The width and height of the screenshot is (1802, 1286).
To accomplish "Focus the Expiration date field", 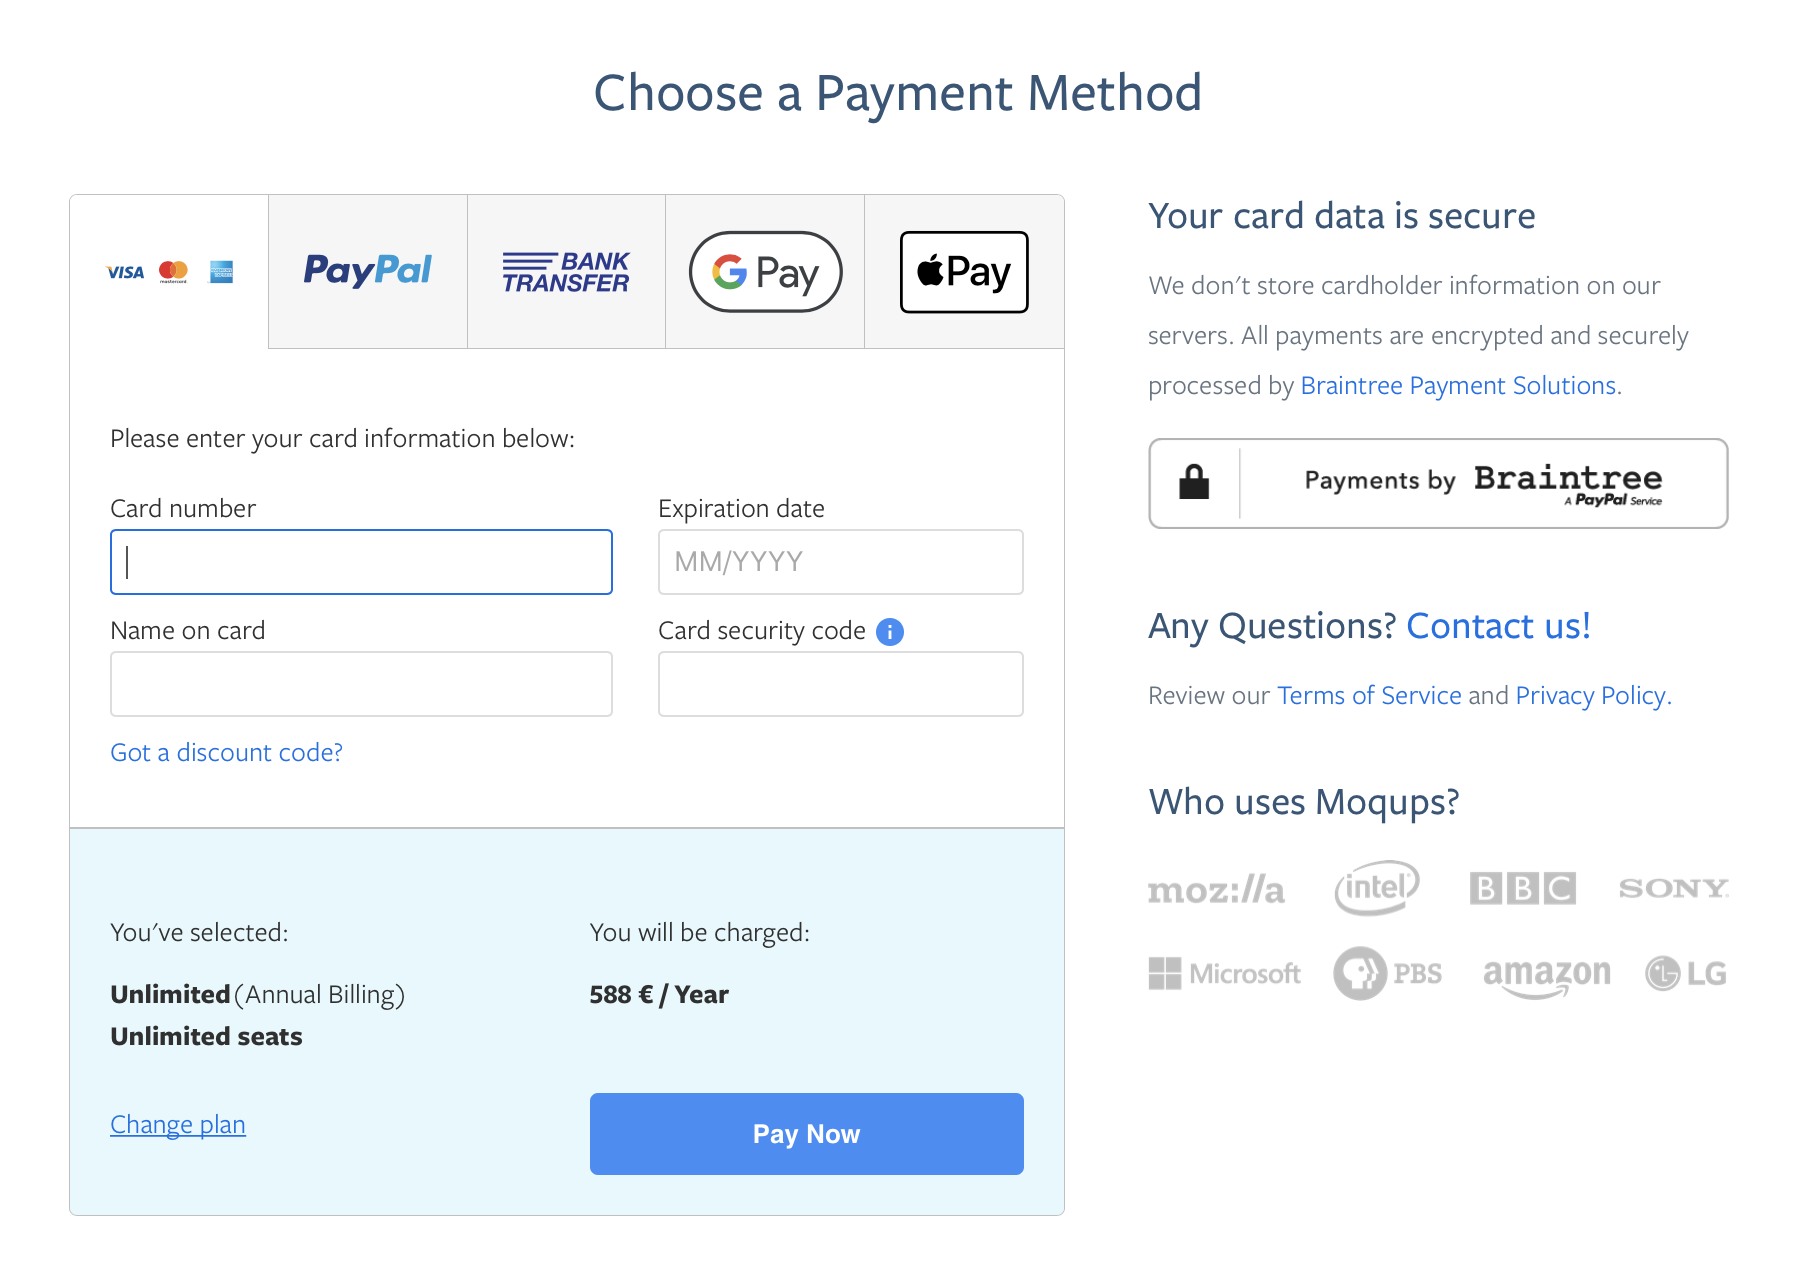I will 840,562.
